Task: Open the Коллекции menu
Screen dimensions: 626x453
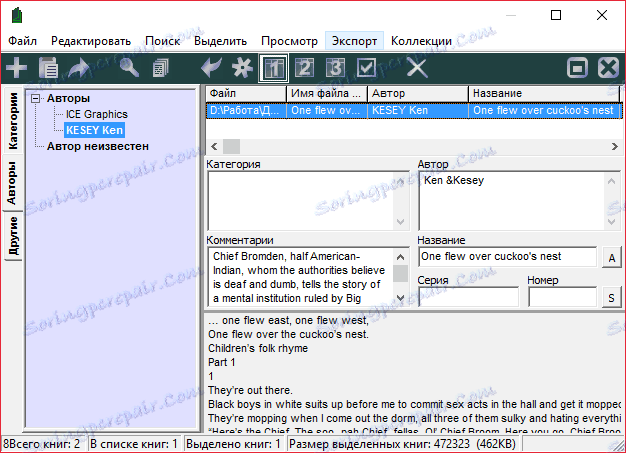Action: pyautogui.click(x=421, y=41)
